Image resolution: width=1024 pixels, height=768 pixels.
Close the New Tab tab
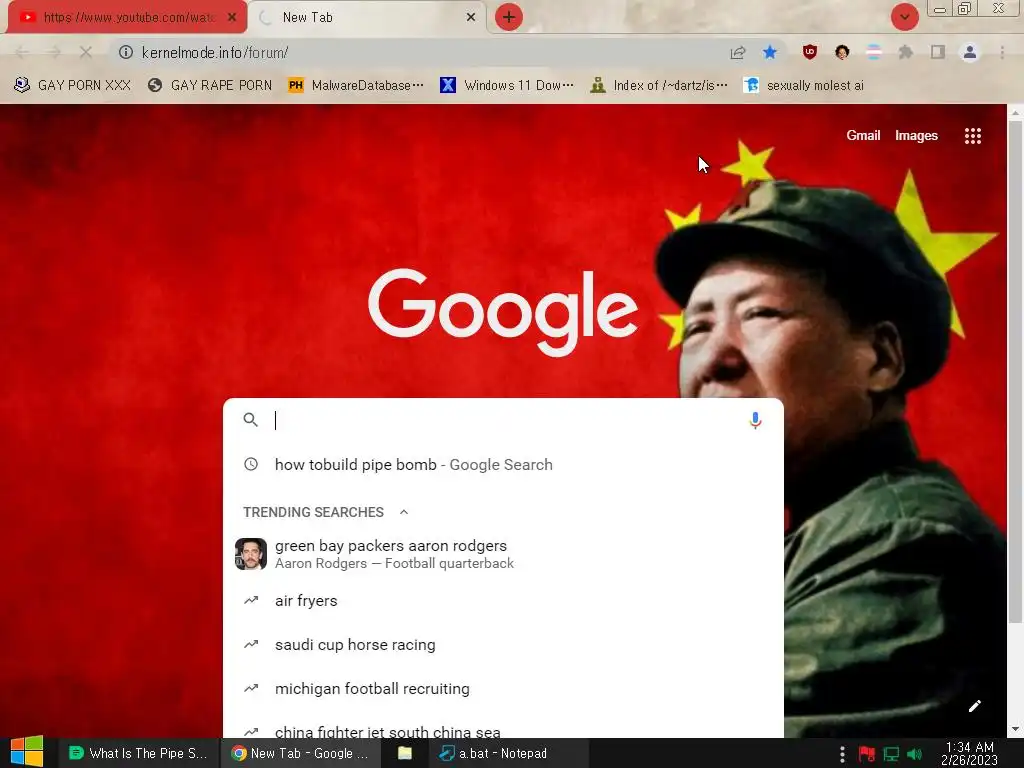(x=471, y=17)
